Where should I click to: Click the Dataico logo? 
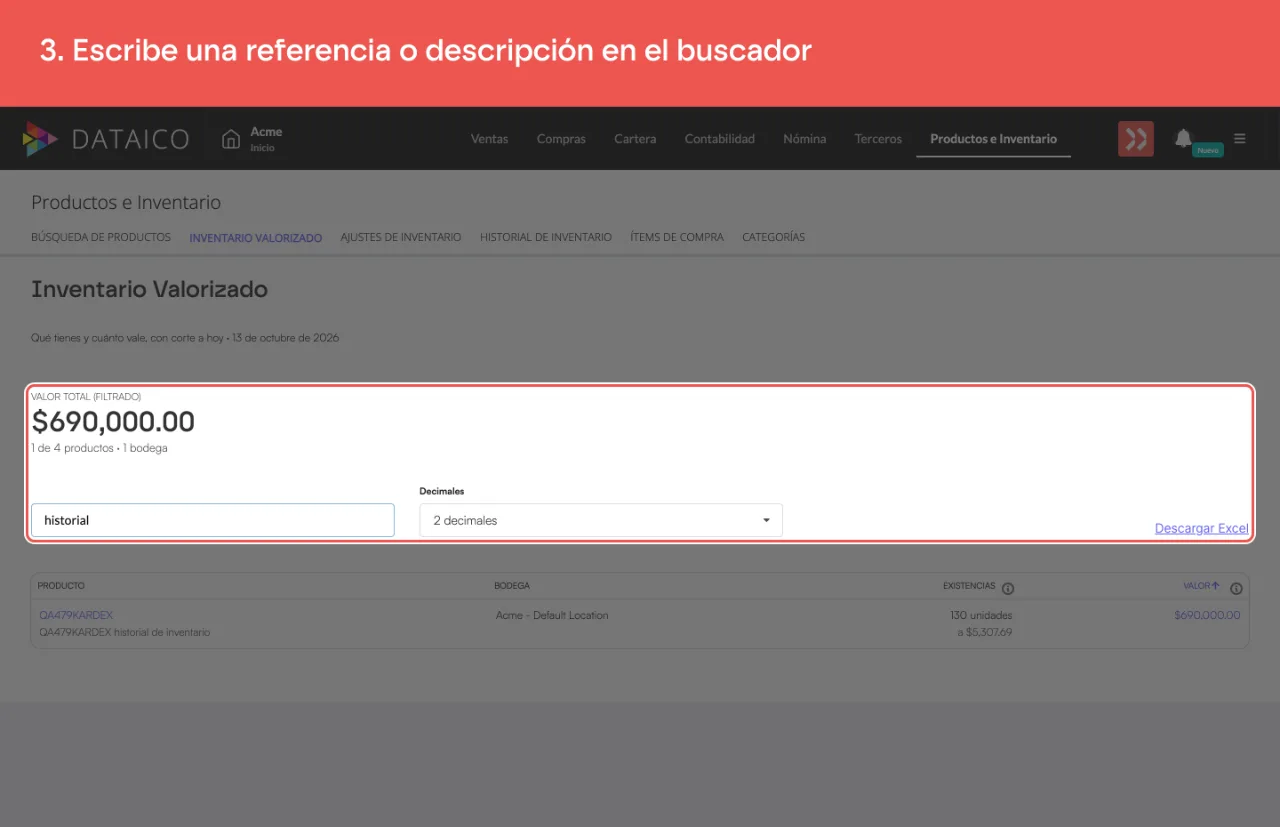click(106, 139)
